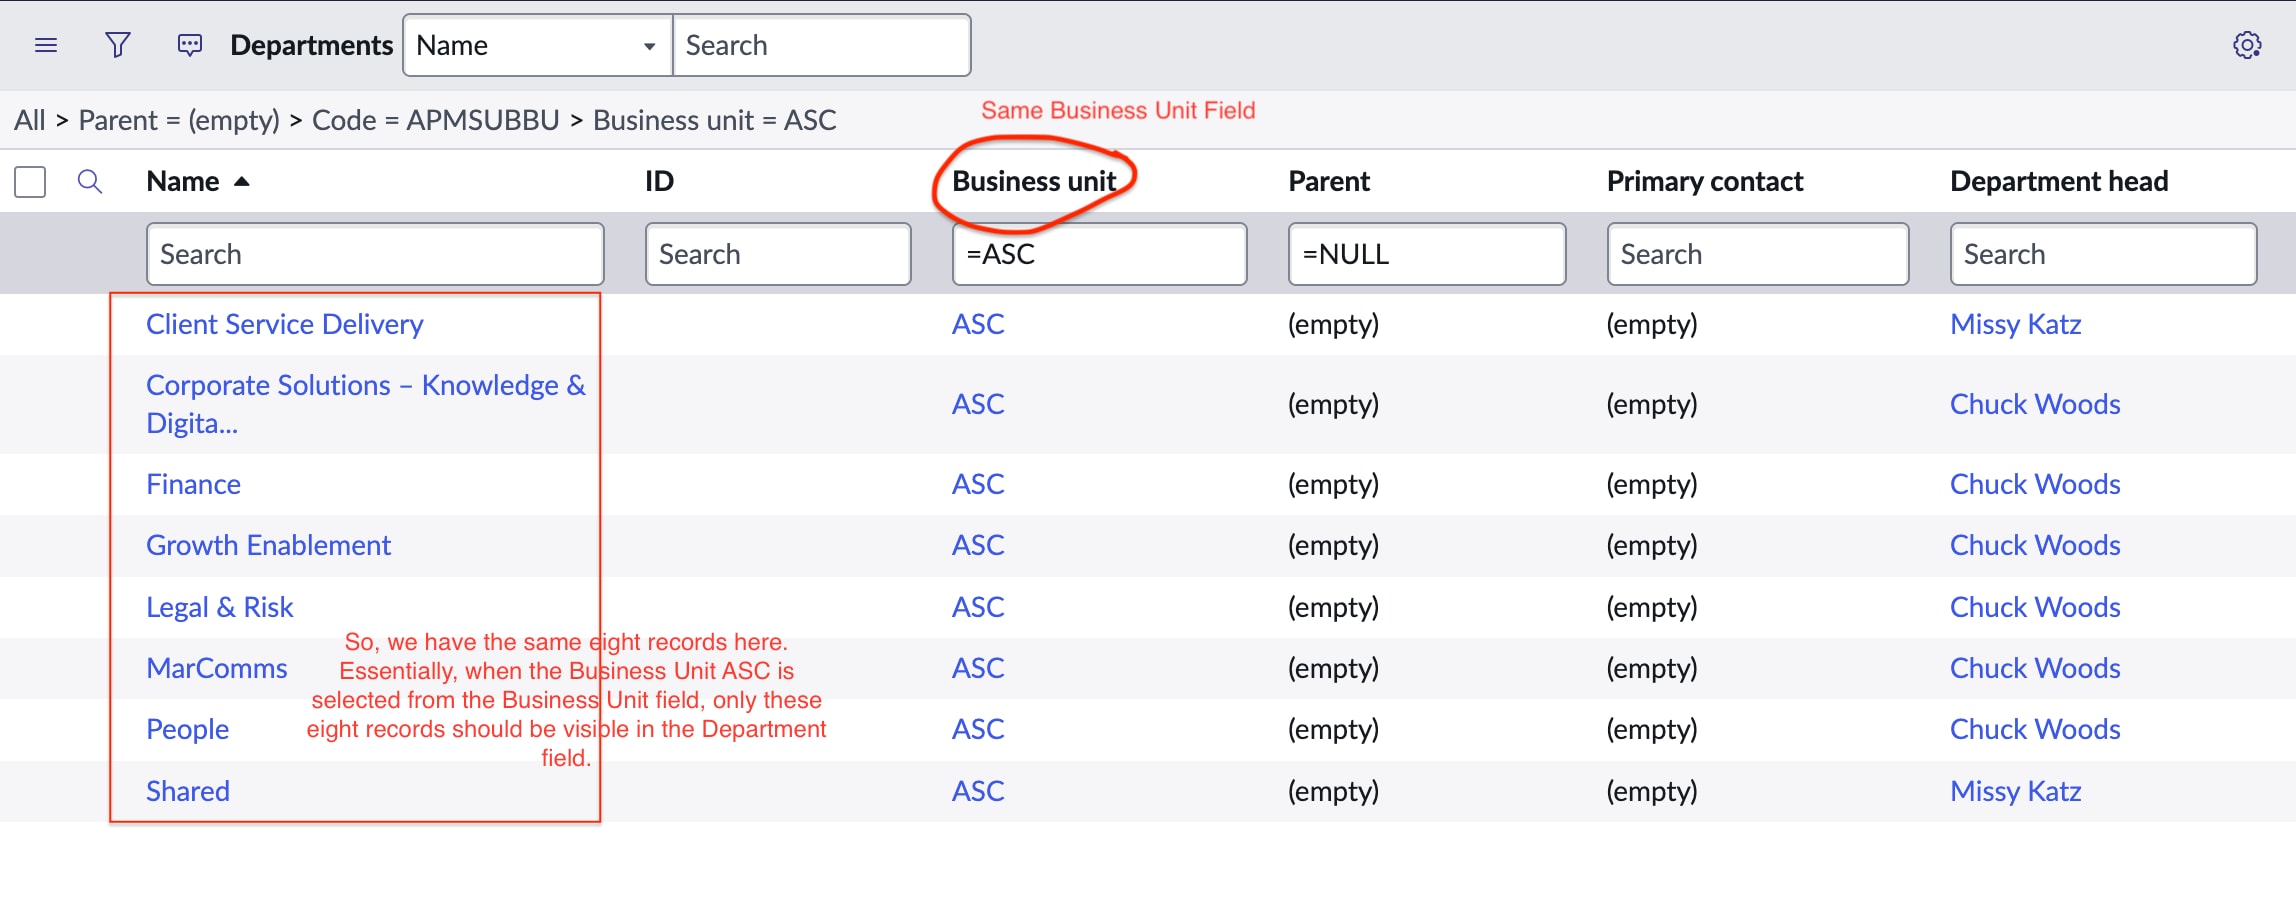
Task: Click the Parent =NULL filter field
Action: [x=1426, y=254]
